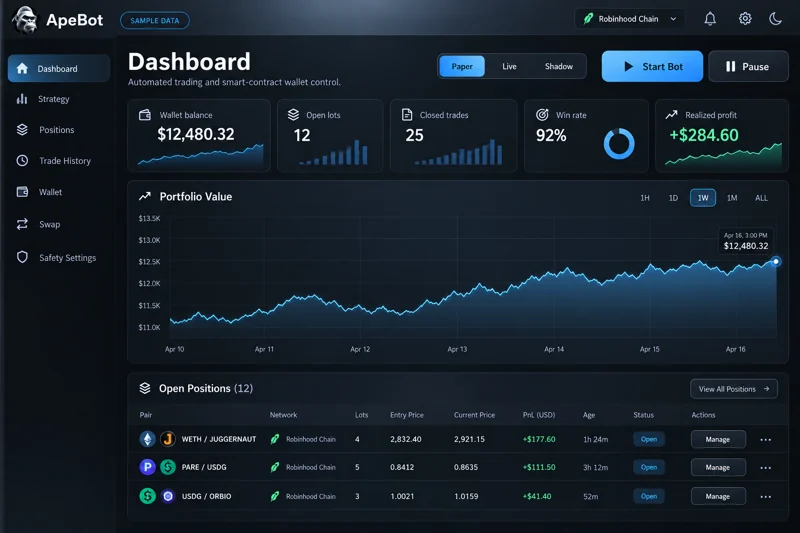Open settings gear icon in header

point(745,19)
